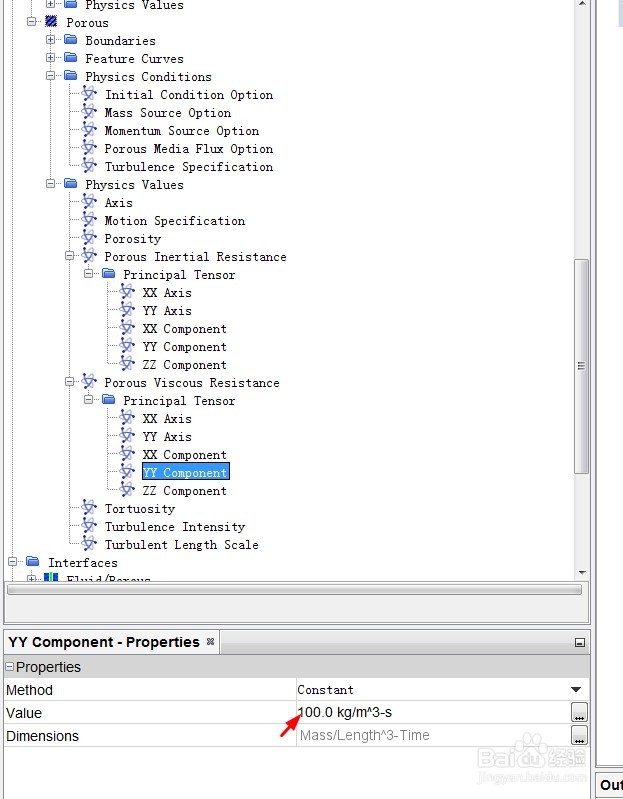Expand the Boundaries folder under Porous

[50, 40]
